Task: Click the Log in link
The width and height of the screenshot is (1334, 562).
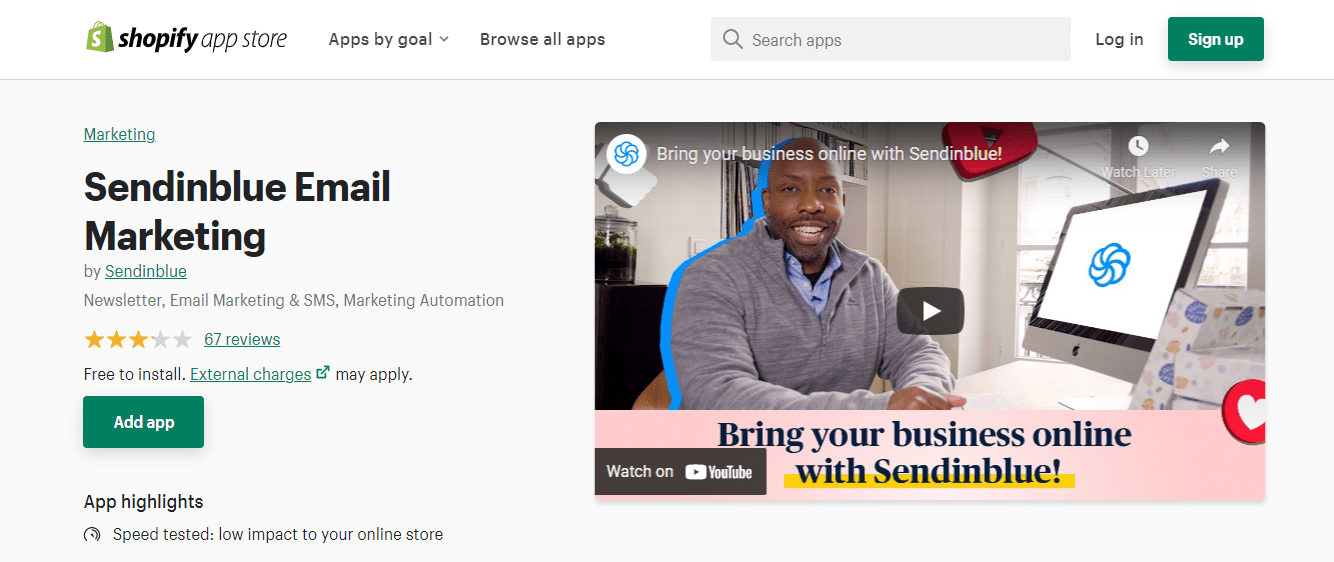Action: tap(1119, 39)
